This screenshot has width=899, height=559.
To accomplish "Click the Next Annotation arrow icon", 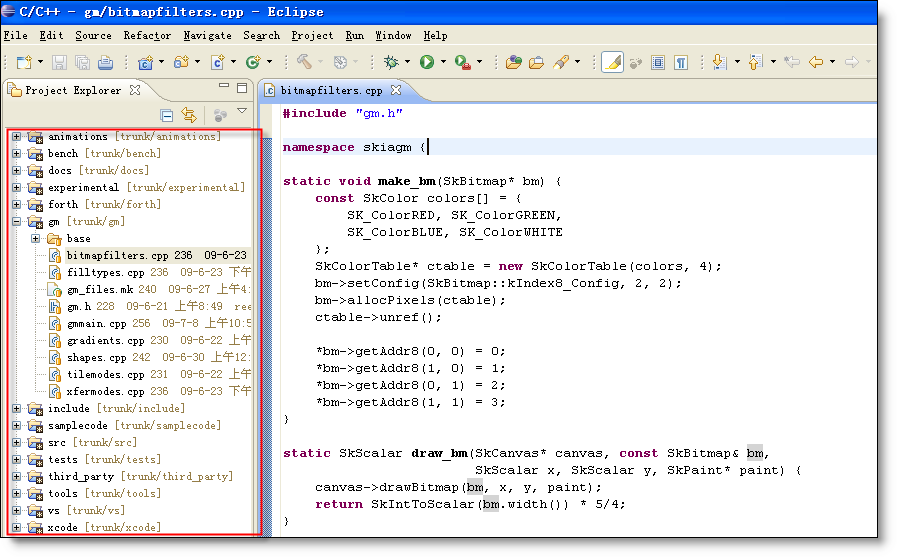I will tap(718, 62).
